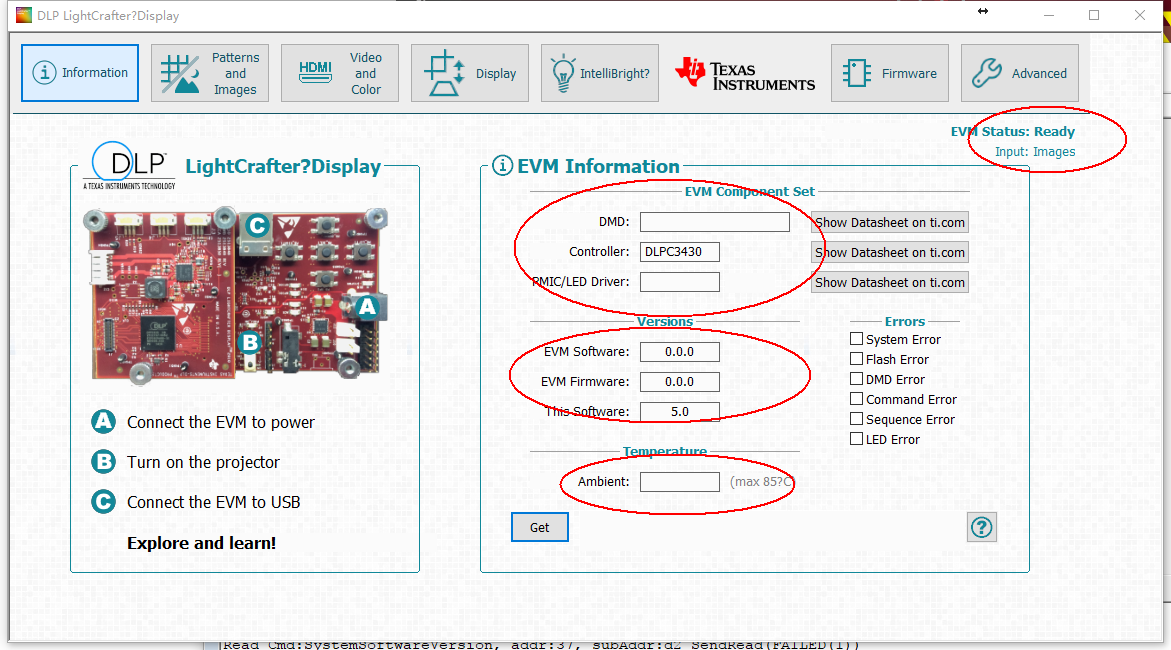Click the This Software version field

680,412
